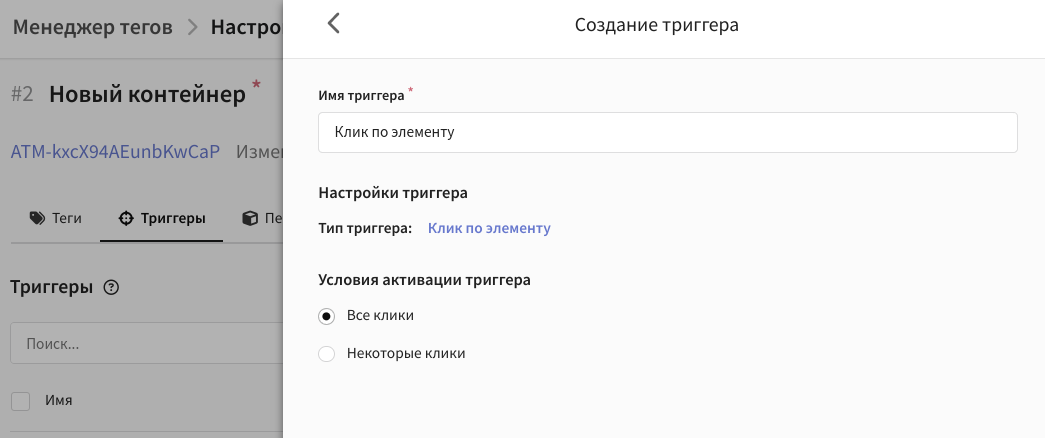Open the truncated Настро… breadcrumb item

(246, 26)
